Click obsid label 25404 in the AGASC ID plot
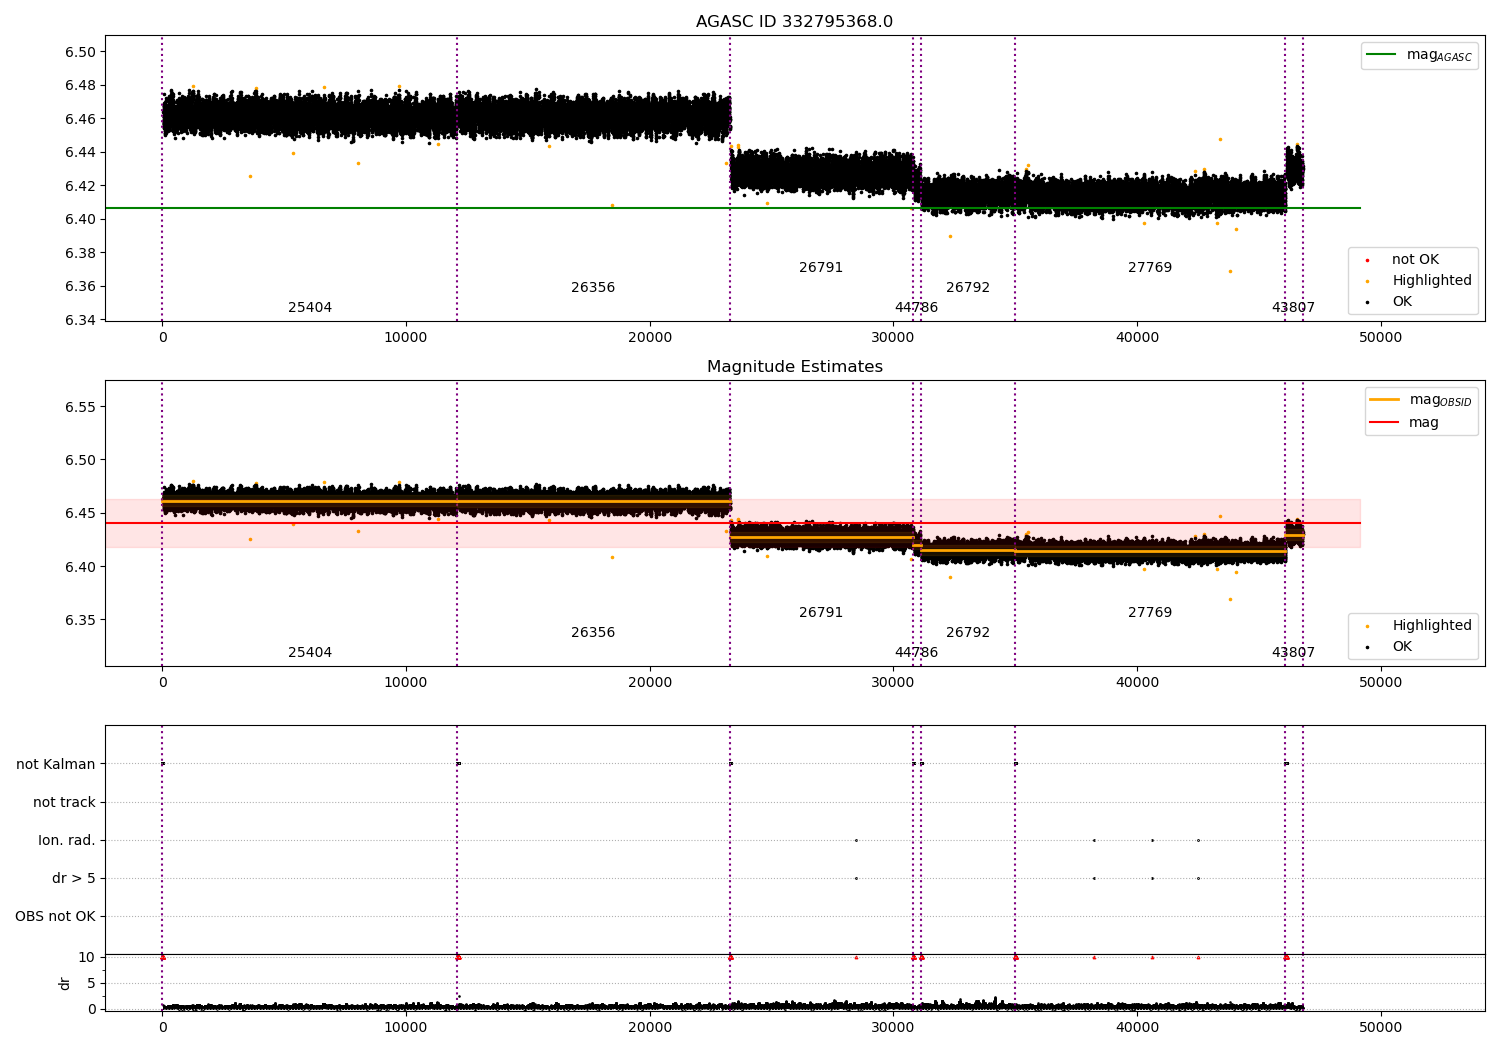Screen dimensions: 1500x1050 click(310, 307)
